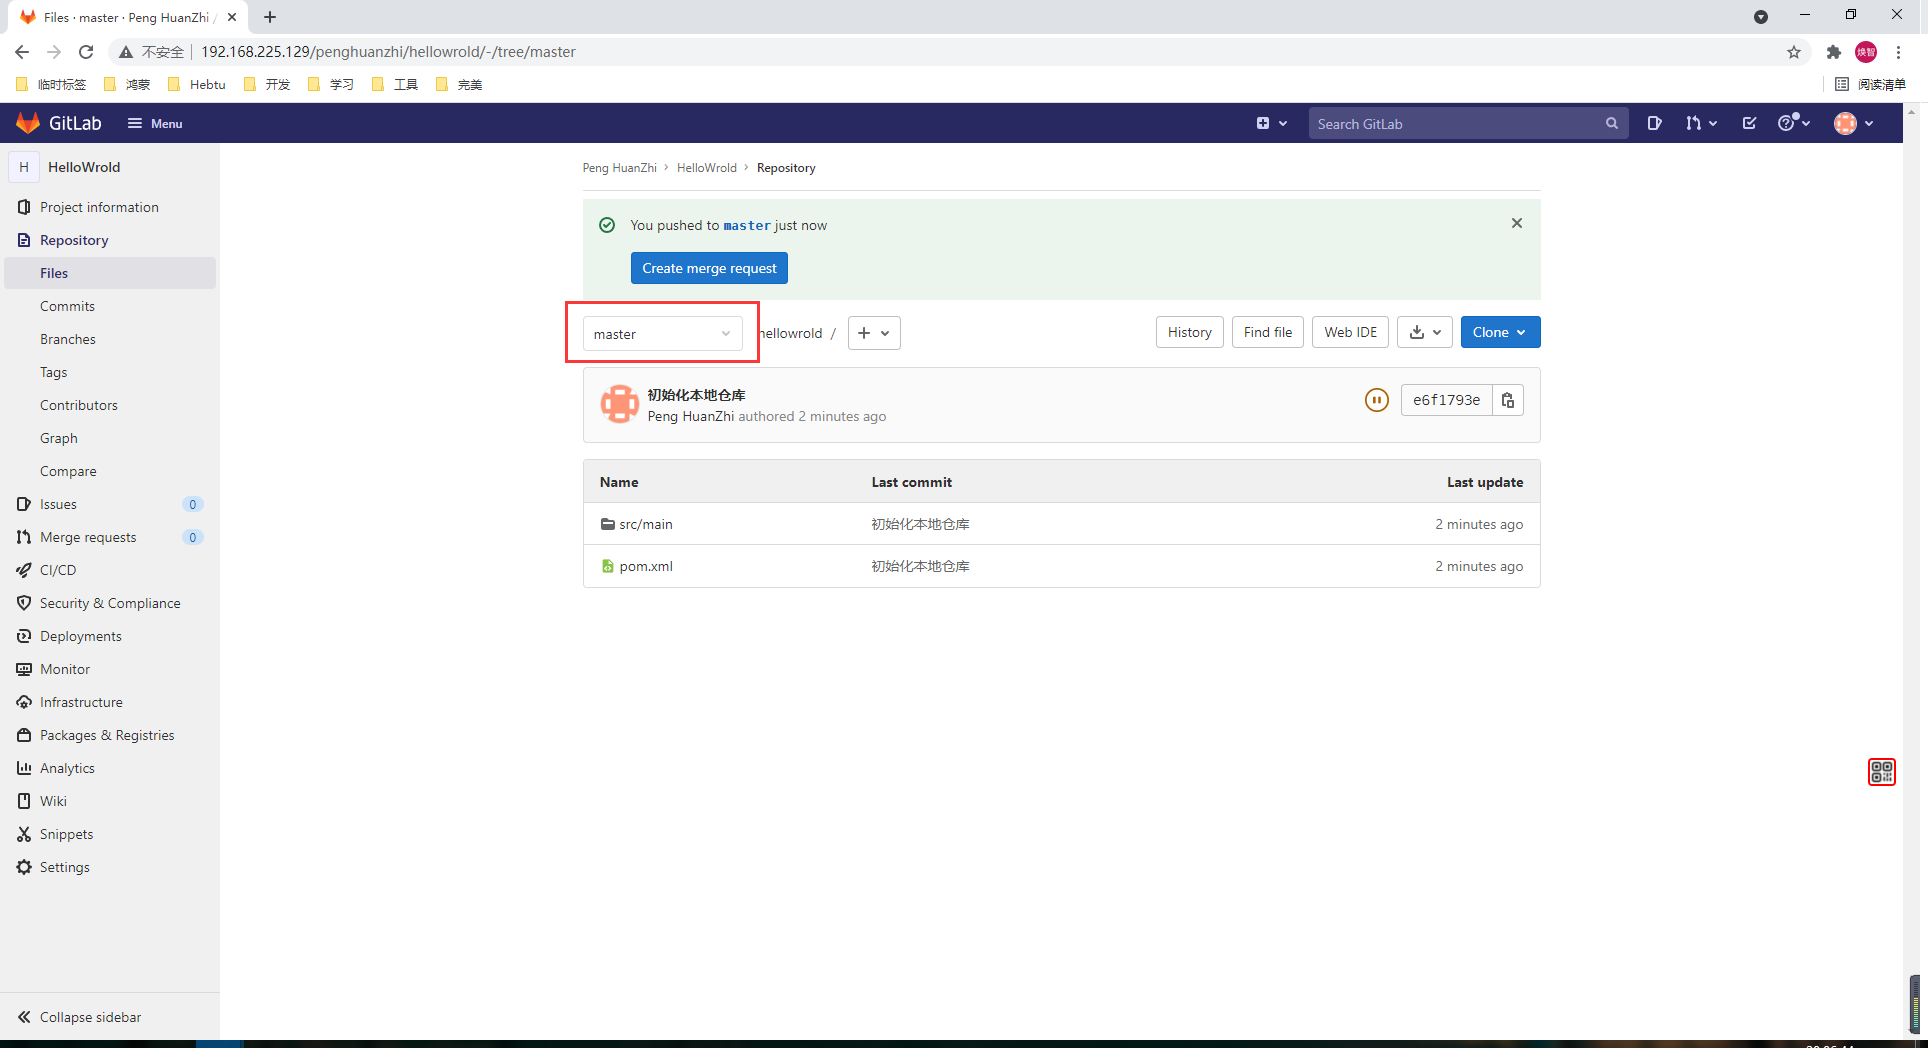Image resolution: width=1928 pixels, height=1048 pixels.
Task: Open browser extensions puzzle icon
Action: click(x=1833, y=52)
